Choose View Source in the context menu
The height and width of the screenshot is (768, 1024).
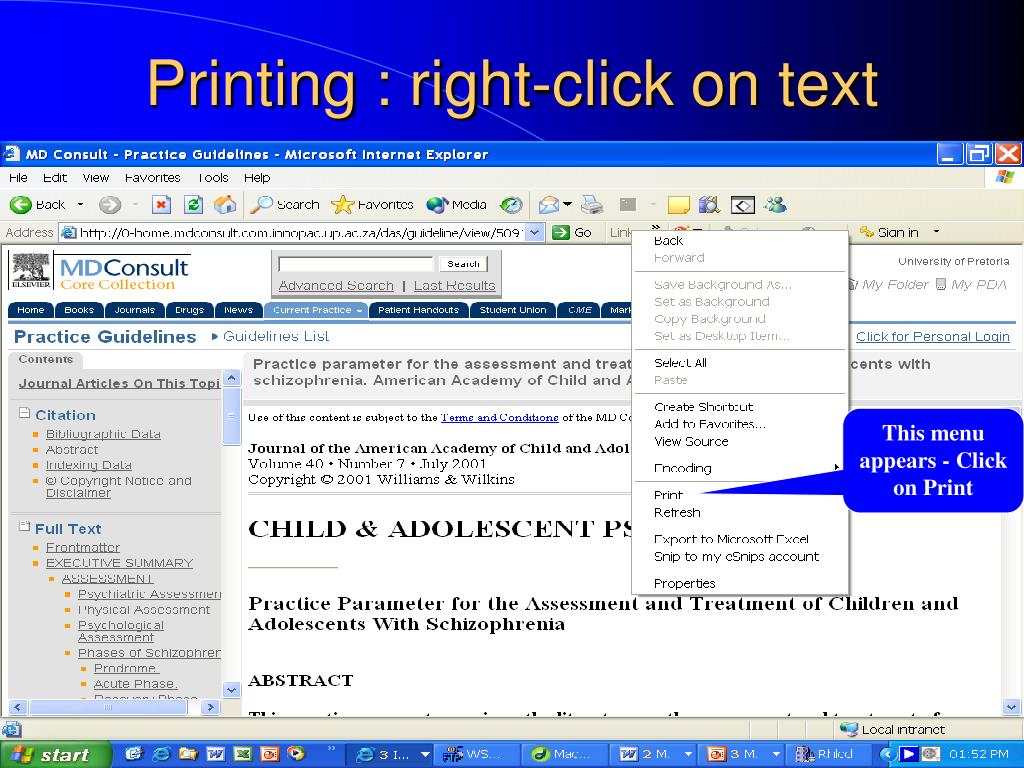click(691, 441)
